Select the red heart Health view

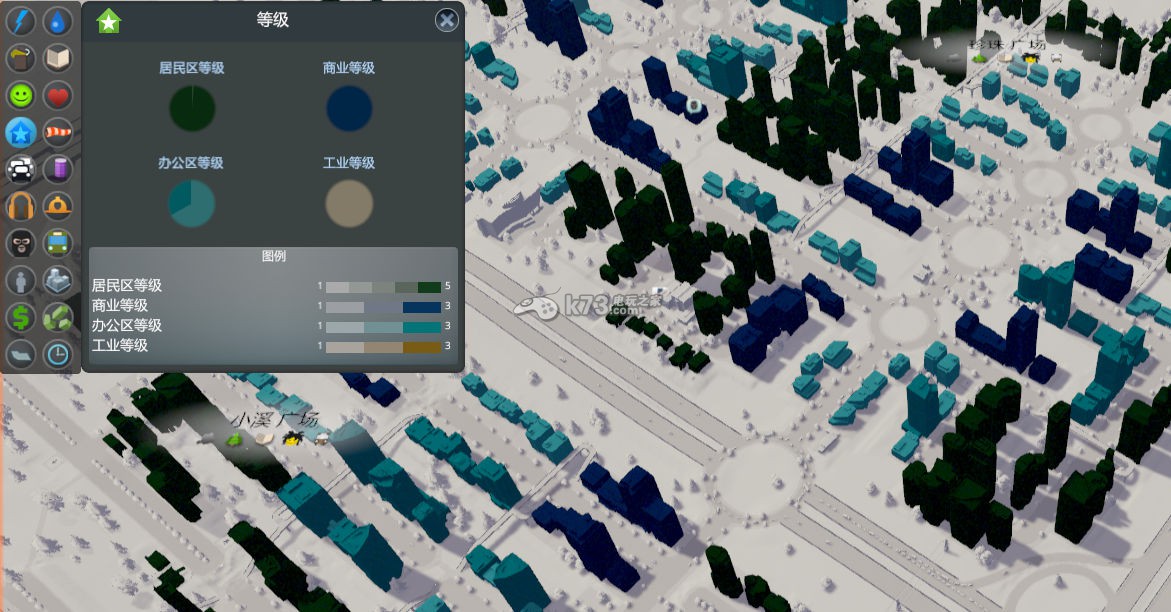(x=58, y=96)
